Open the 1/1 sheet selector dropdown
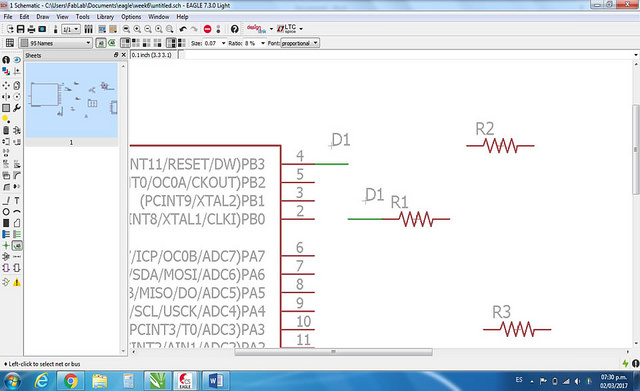The width and height of the screenshot is (640, 391). (x=71, y=29)
